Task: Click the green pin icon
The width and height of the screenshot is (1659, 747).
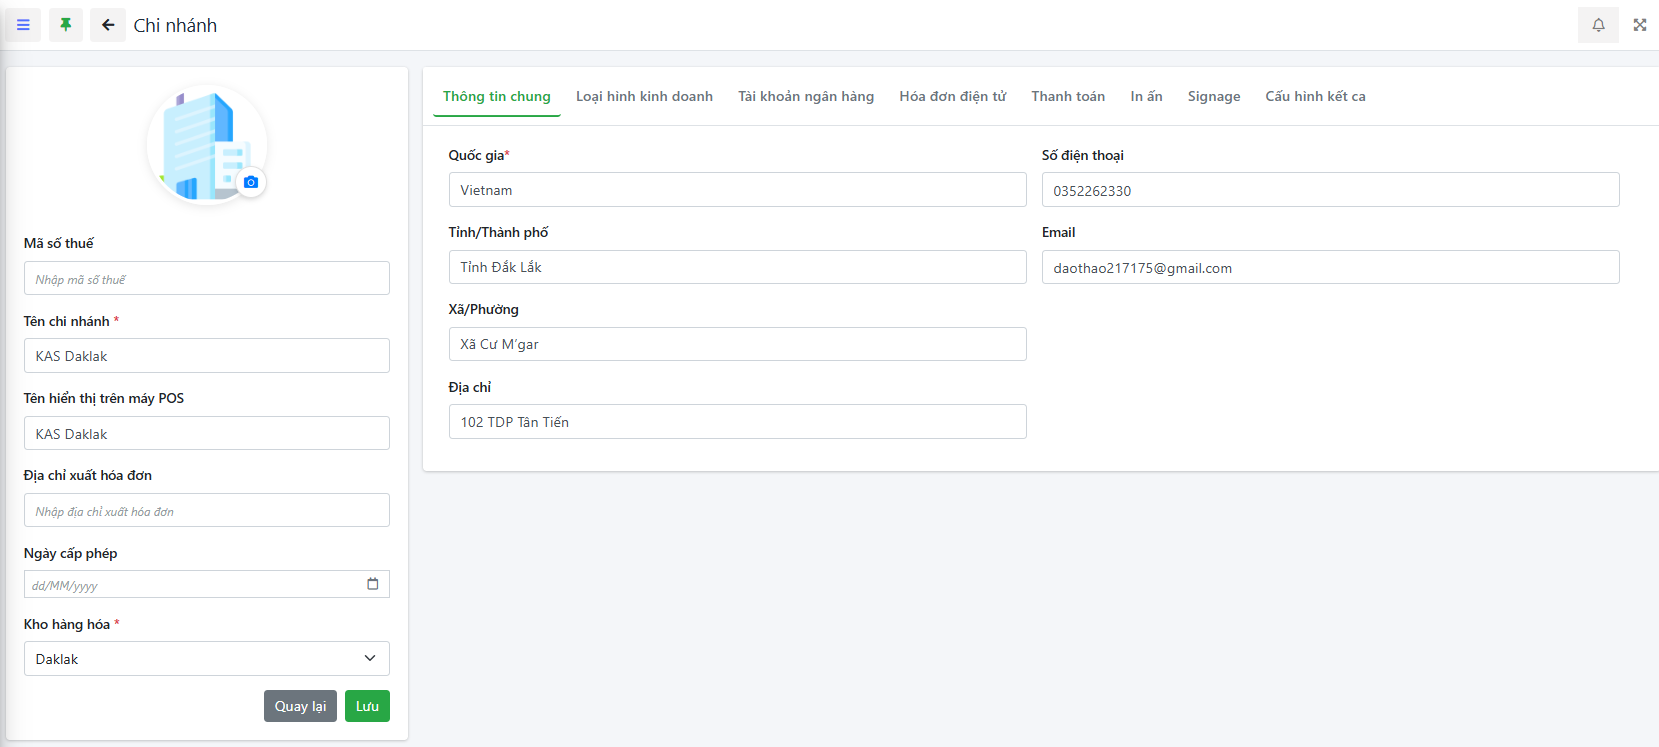Action: tap(66, 25)
